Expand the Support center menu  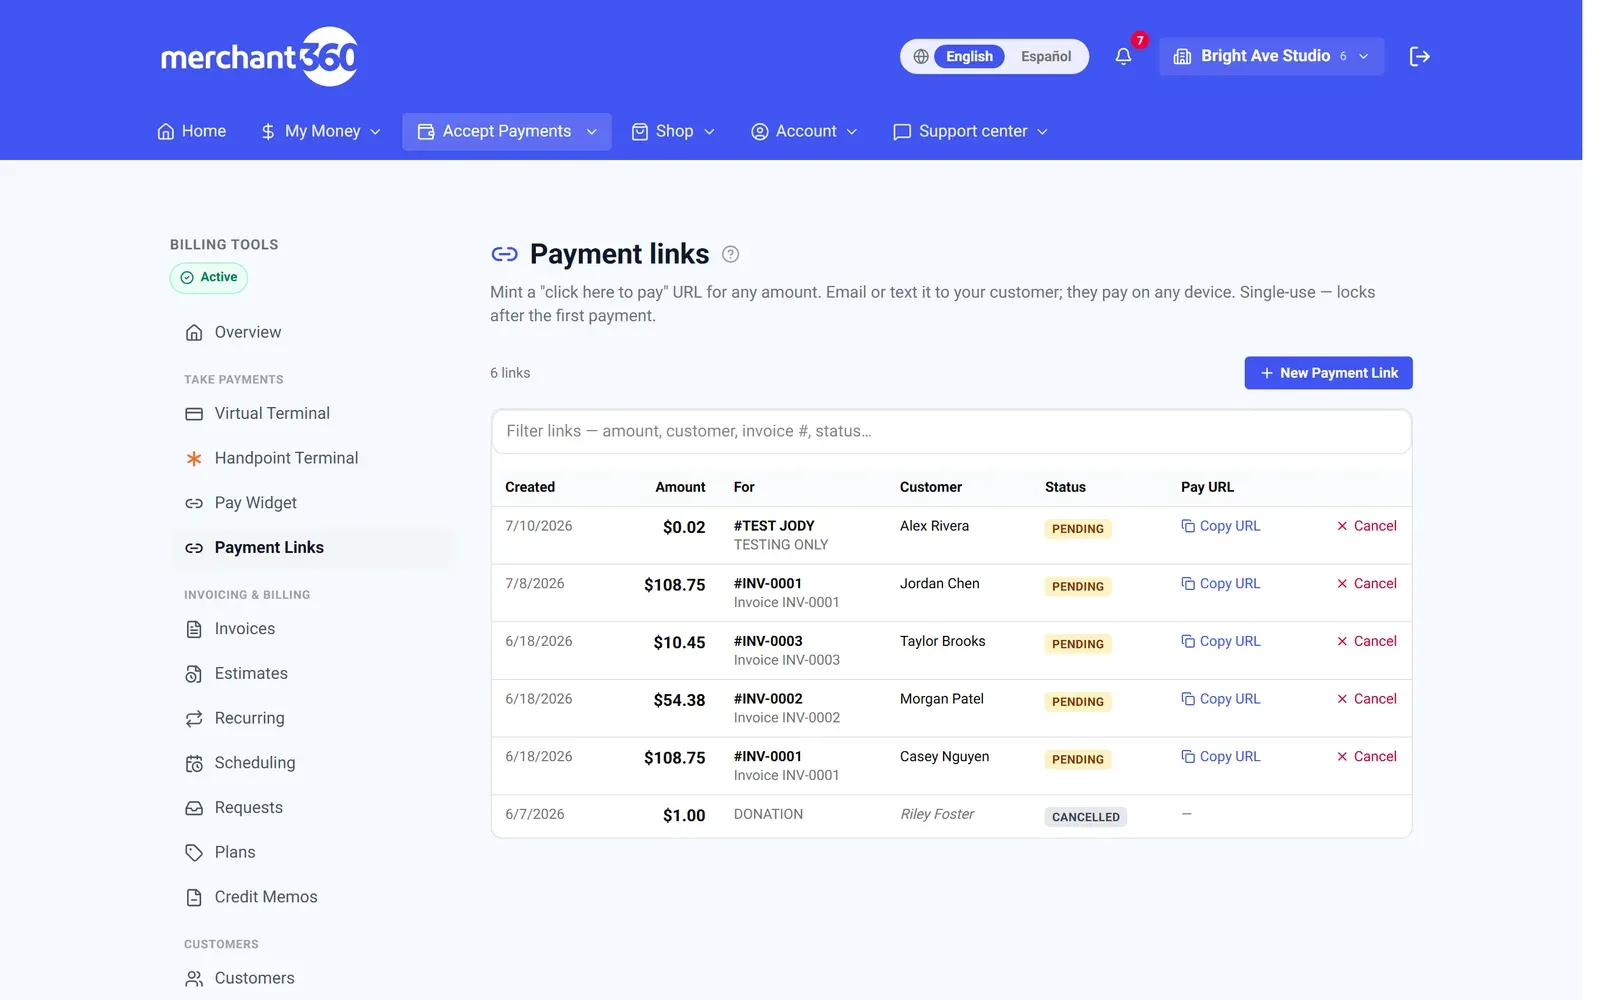970,131
